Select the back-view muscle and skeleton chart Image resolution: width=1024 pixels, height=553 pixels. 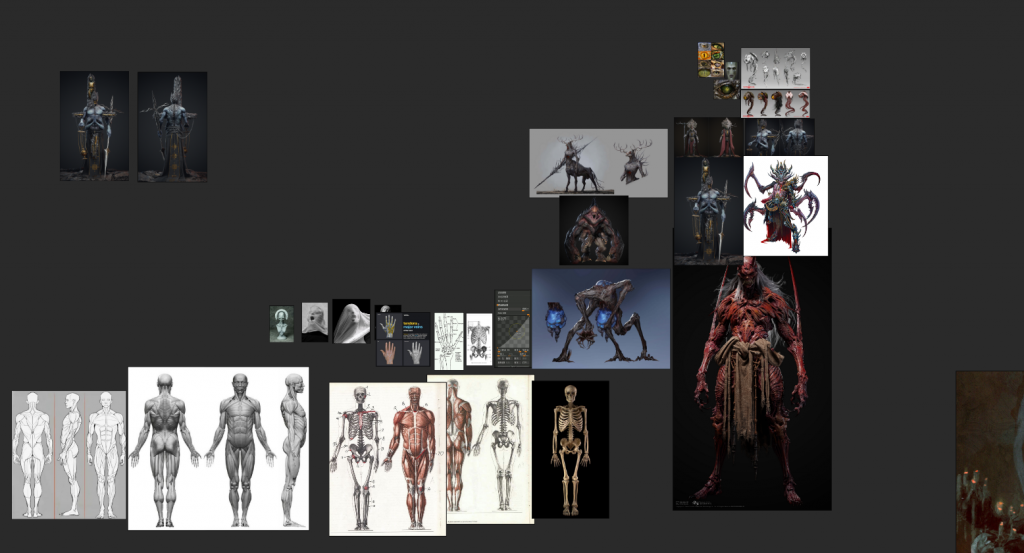click(x=490, y=449)
